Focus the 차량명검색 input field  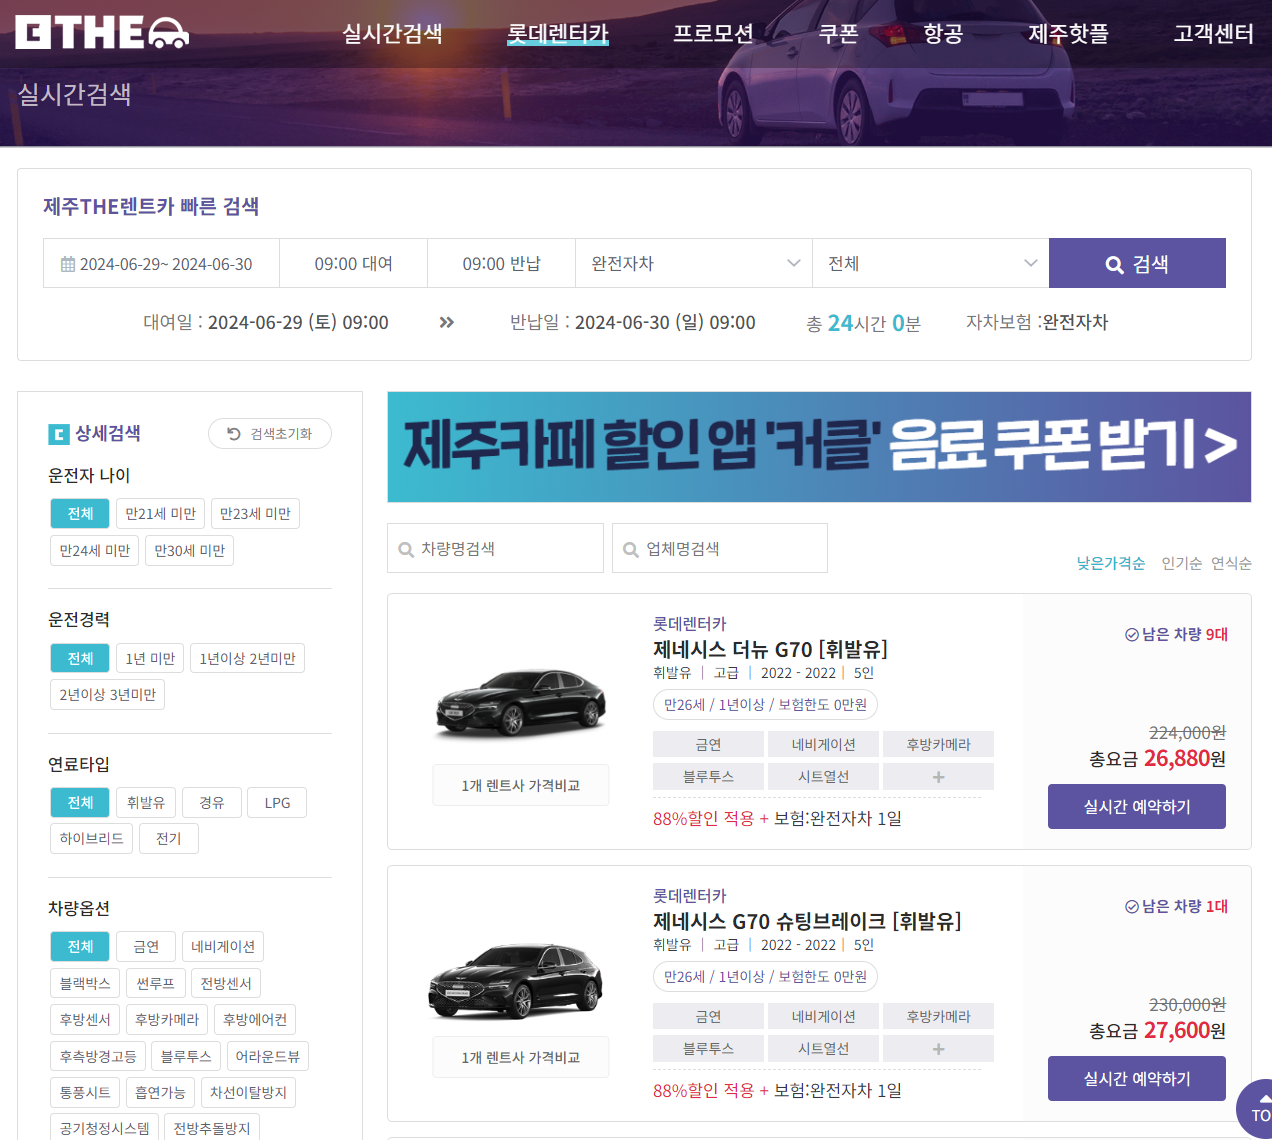[x=495, y=548]
